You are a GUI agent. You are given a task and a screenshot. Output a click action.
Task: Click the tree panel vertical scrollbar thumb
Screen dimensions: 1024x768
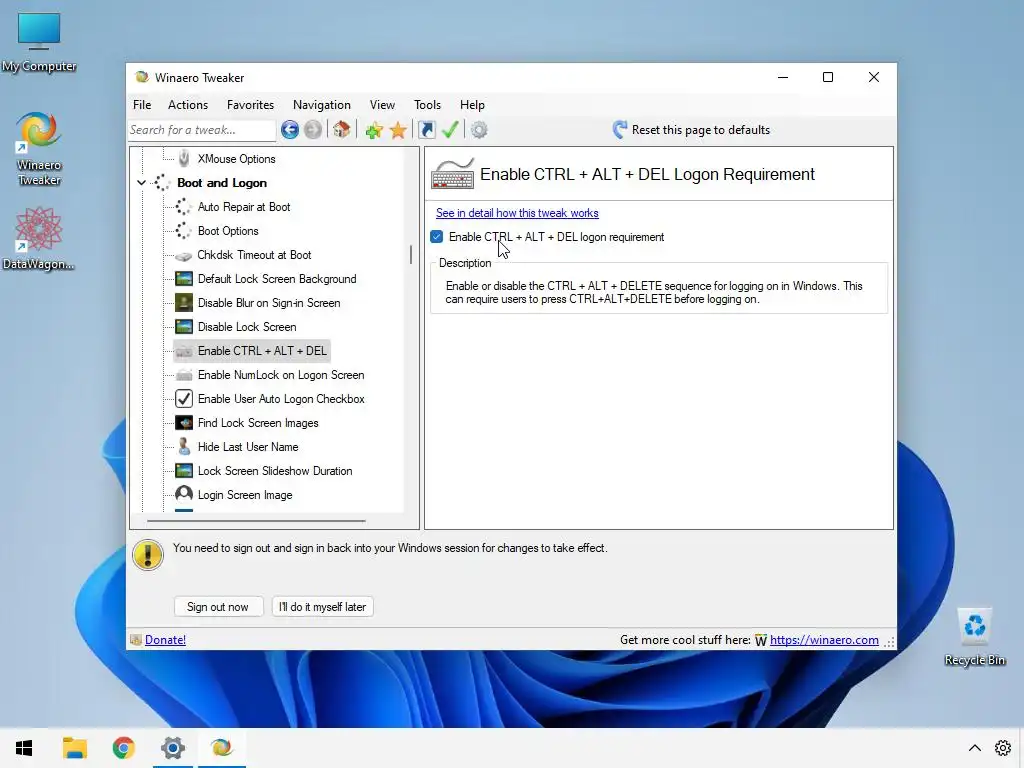[x=411, y=255]
